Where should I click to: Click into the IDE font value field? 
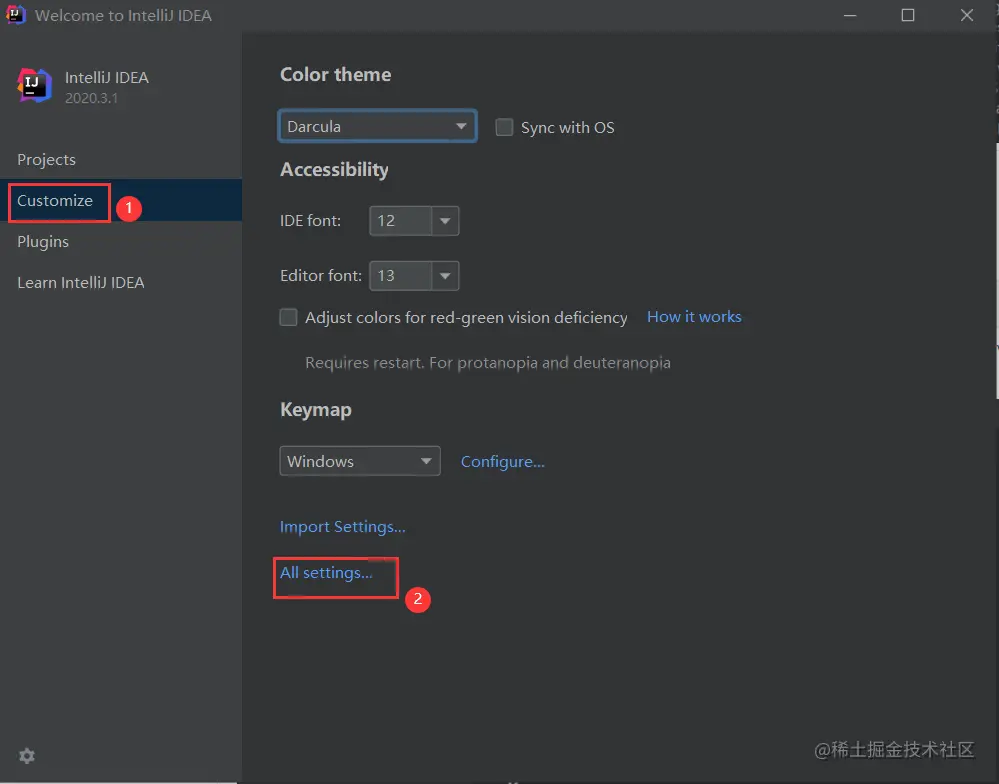click(x=401, y=220)
